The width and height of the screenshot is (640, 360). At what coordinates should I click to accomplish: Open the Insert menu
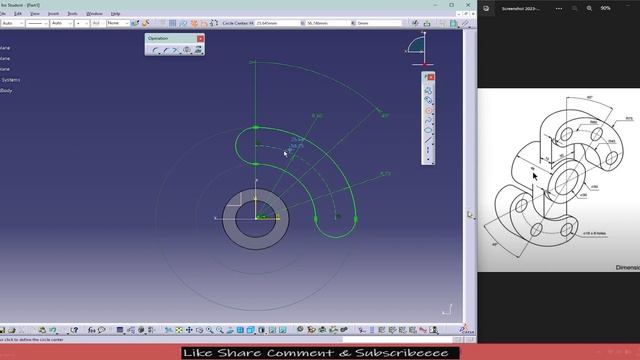pyautogui.click(x=53, y=13)
